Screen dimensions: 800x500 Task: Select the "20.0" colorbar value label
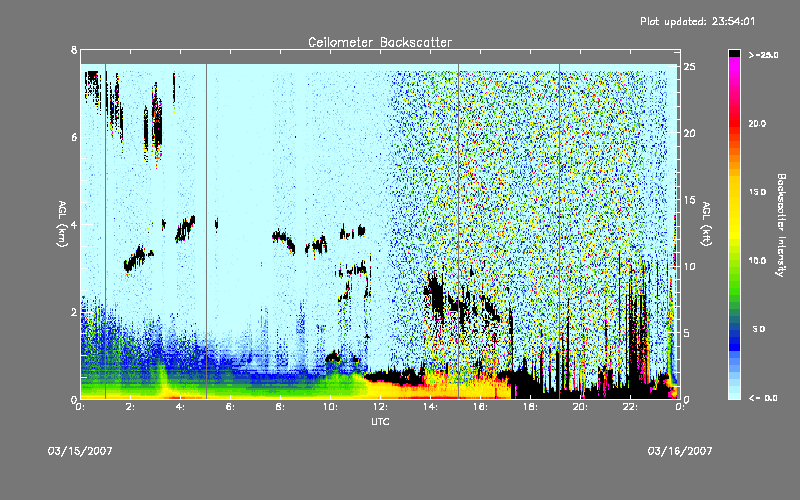(757, 123)
